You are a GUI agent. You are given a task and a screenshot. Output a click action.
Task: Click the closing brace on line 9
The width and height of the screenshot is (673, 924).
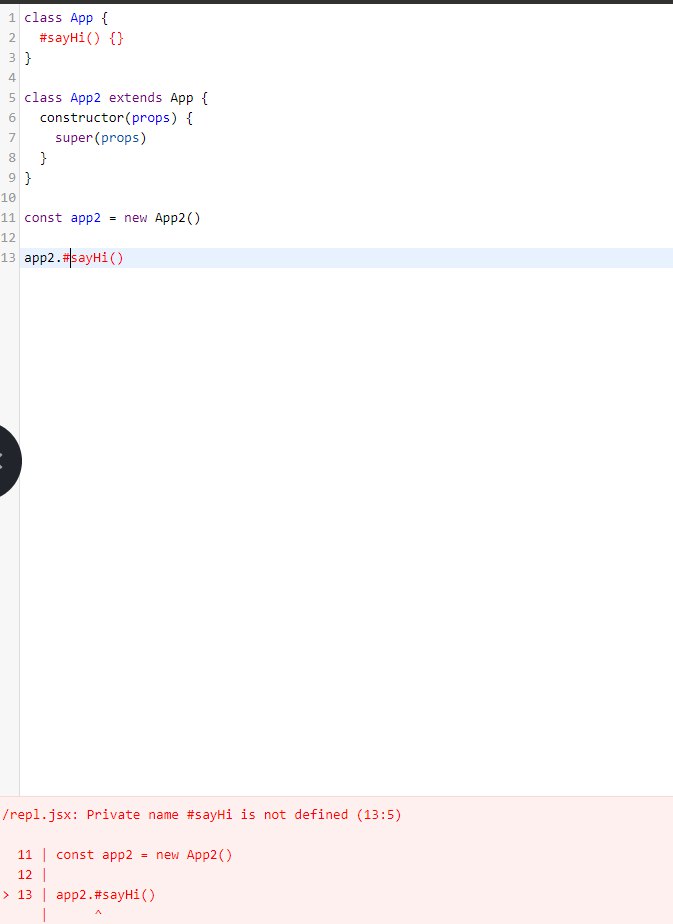click(x=28, y=178)
